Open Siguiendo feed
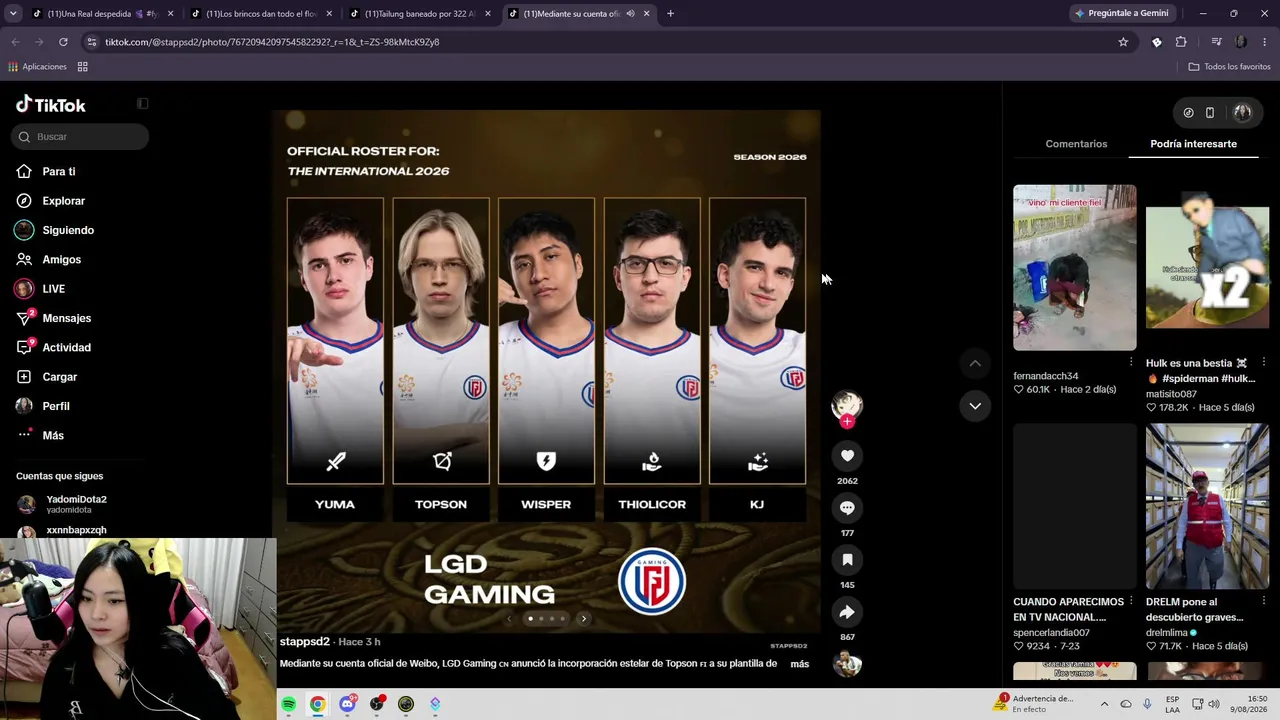The image size is (1280, 720). 68,230
